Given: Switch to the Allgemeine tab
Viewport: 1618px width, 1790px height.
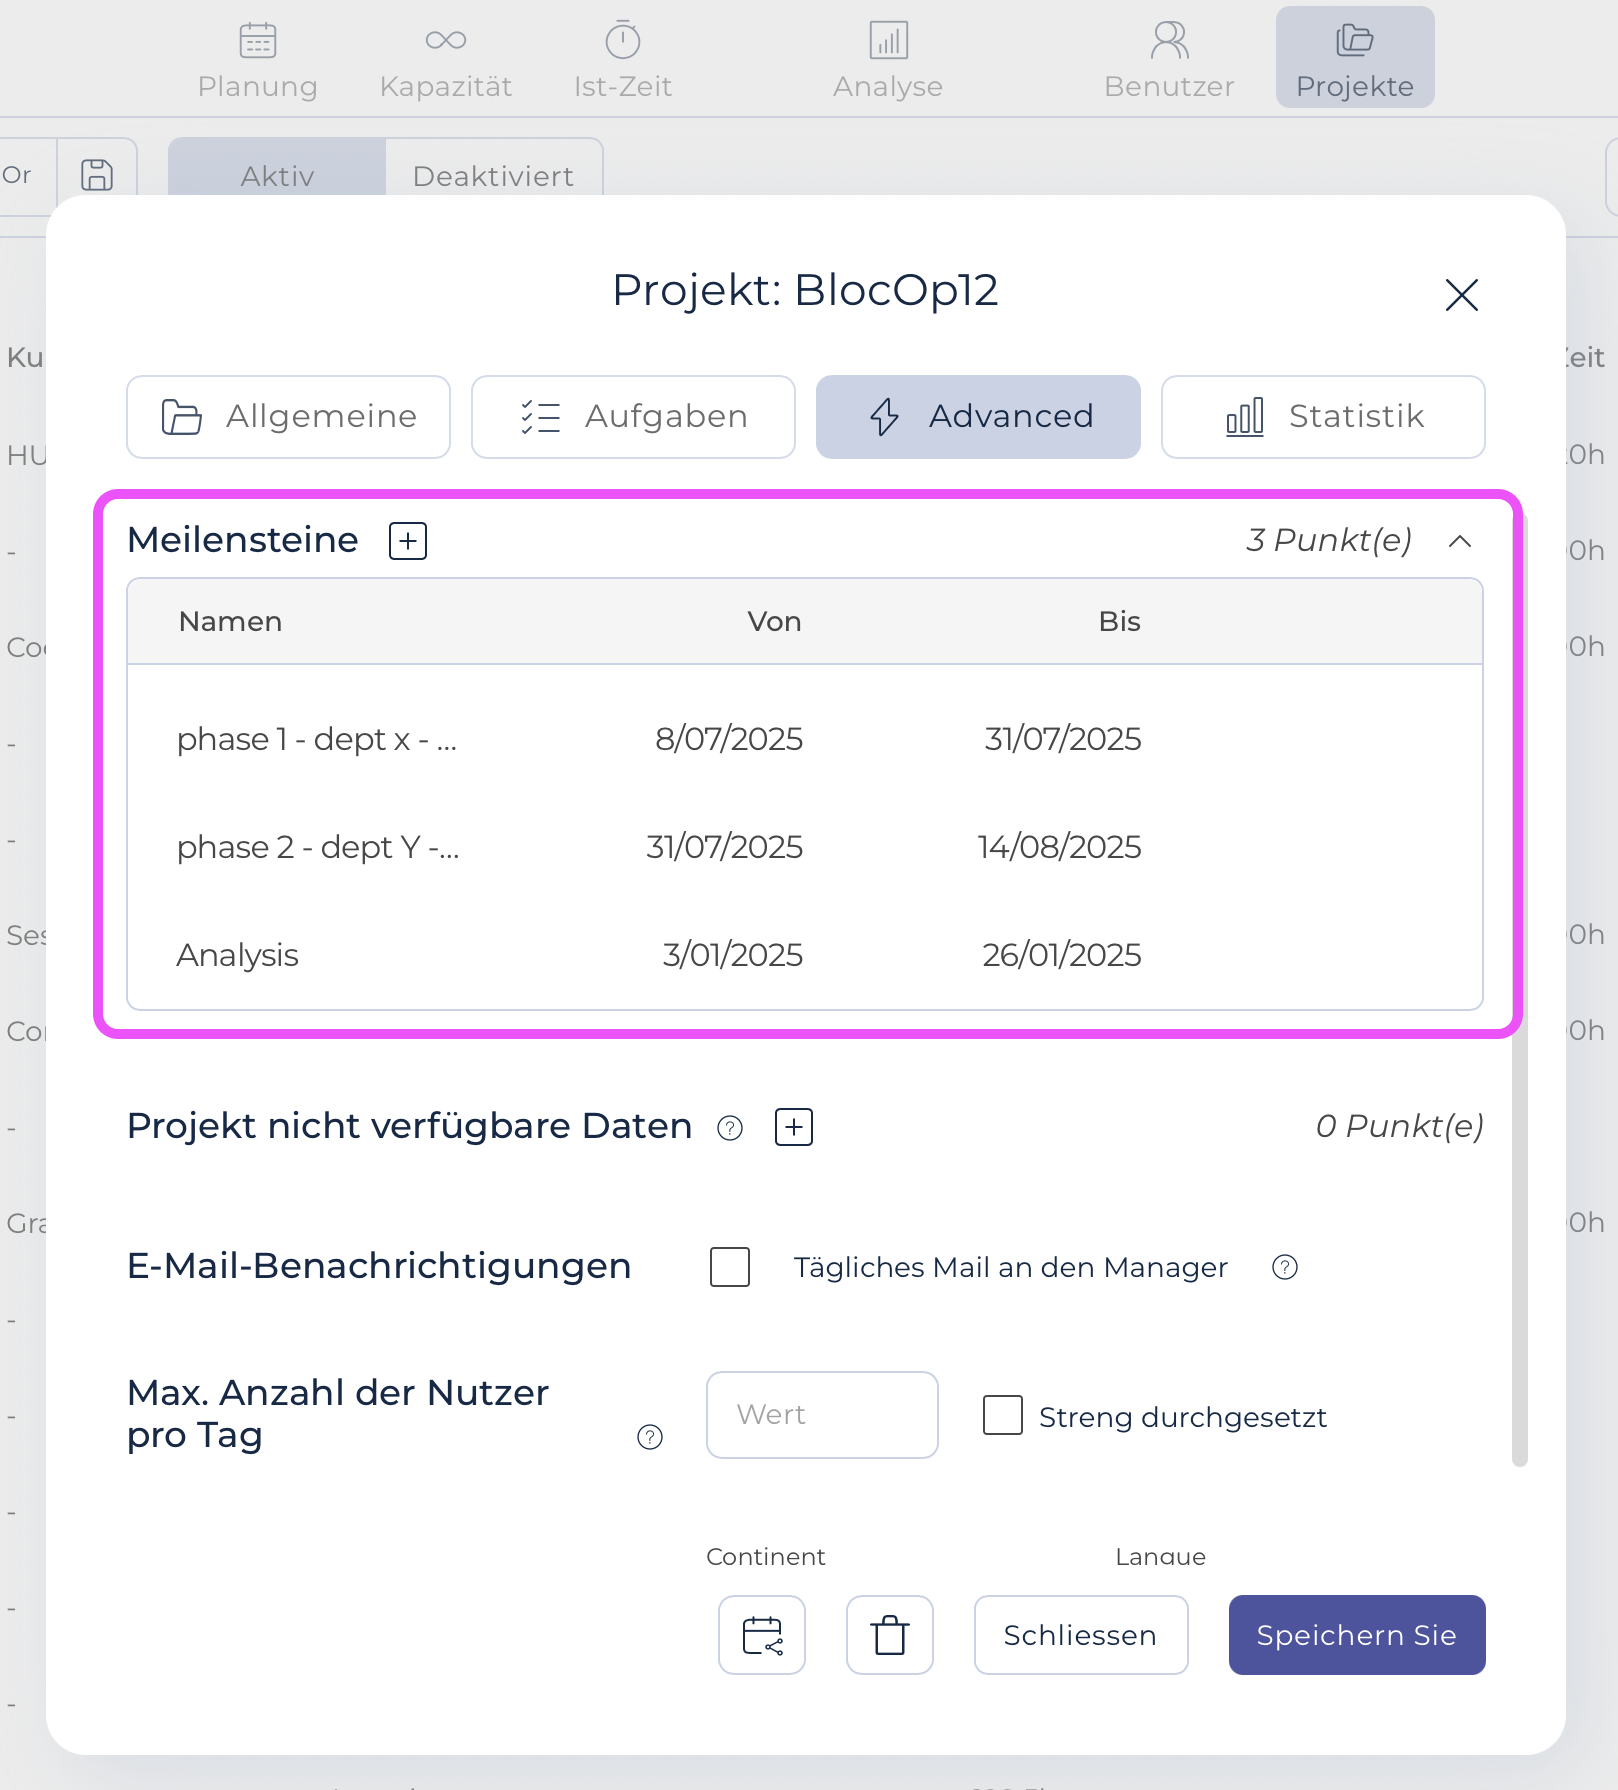Looking at the screenshot, I should (x=288, y=417).
